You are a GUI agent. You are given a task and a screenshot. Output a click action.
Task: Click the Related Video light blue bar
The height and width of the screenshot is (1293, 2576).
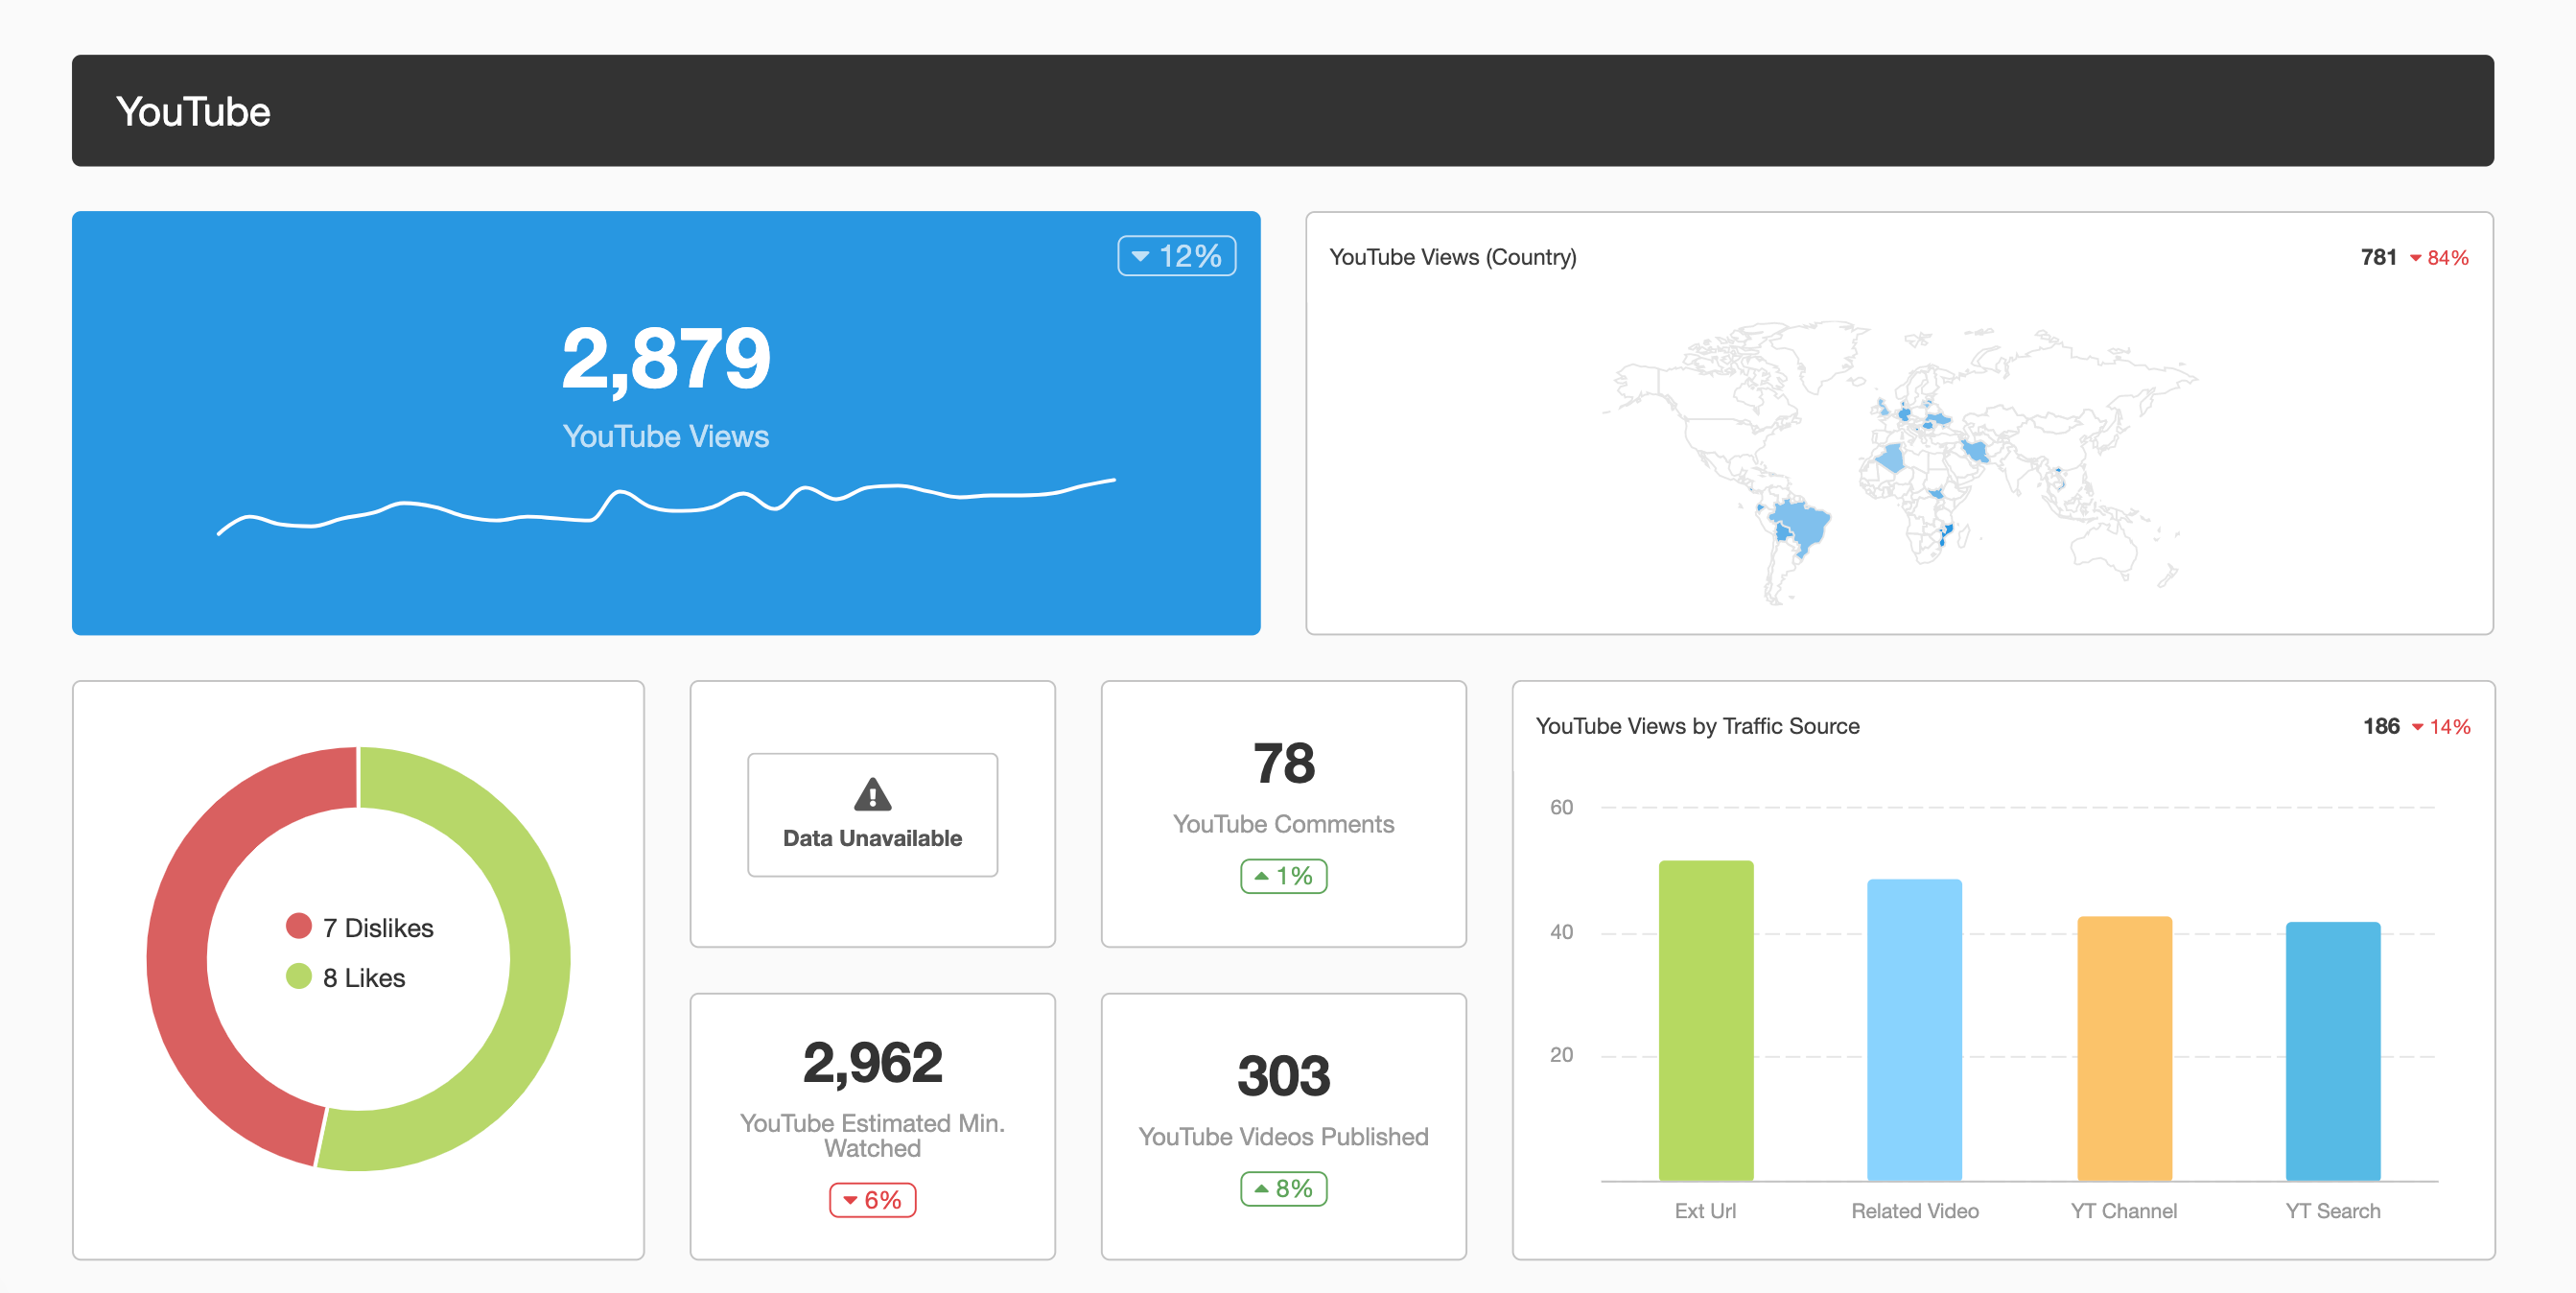pos(1914,1030)
